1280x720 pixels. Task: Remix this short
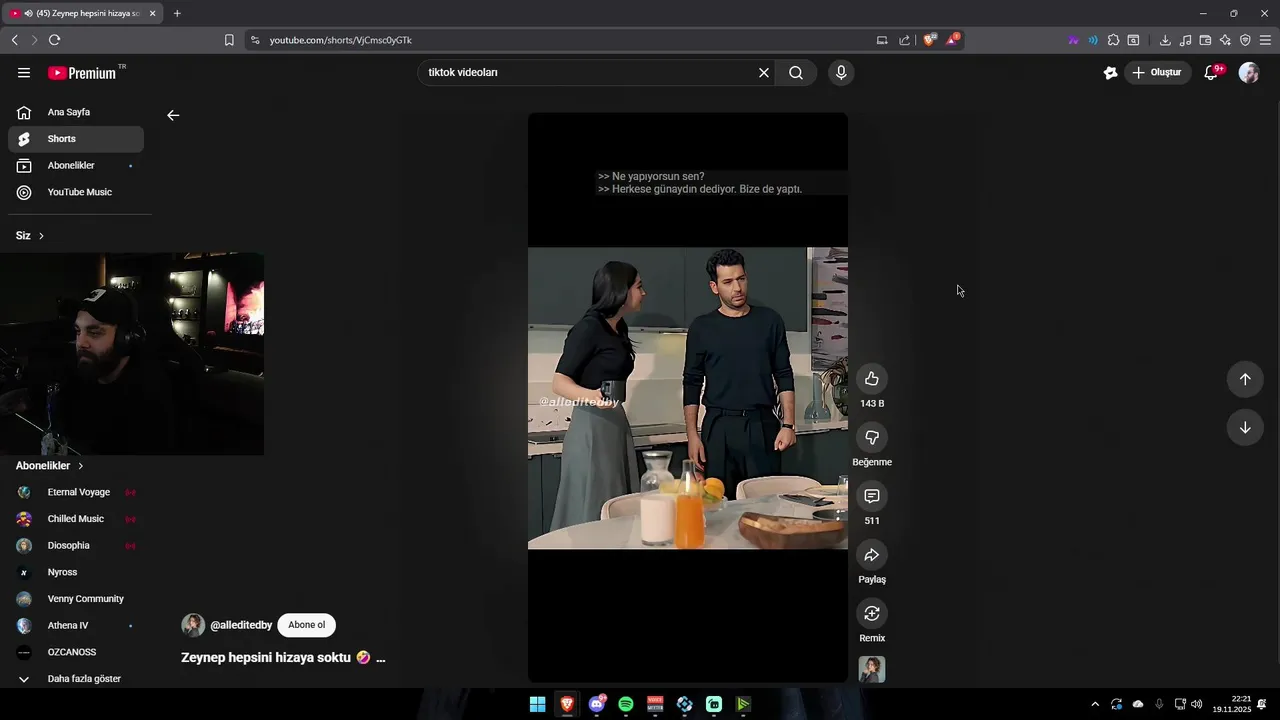[872, 613]
